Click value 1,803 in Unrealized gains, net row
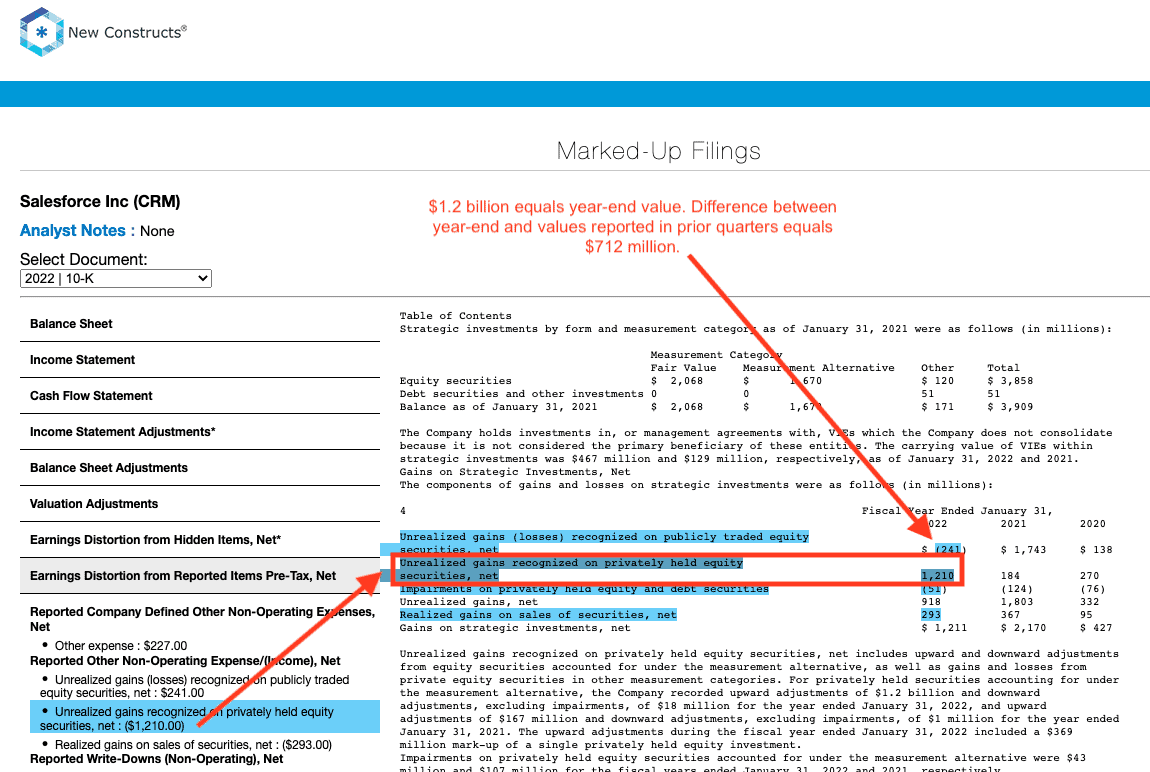This screenshot has width=1150, height=772. coord(1017,602)
